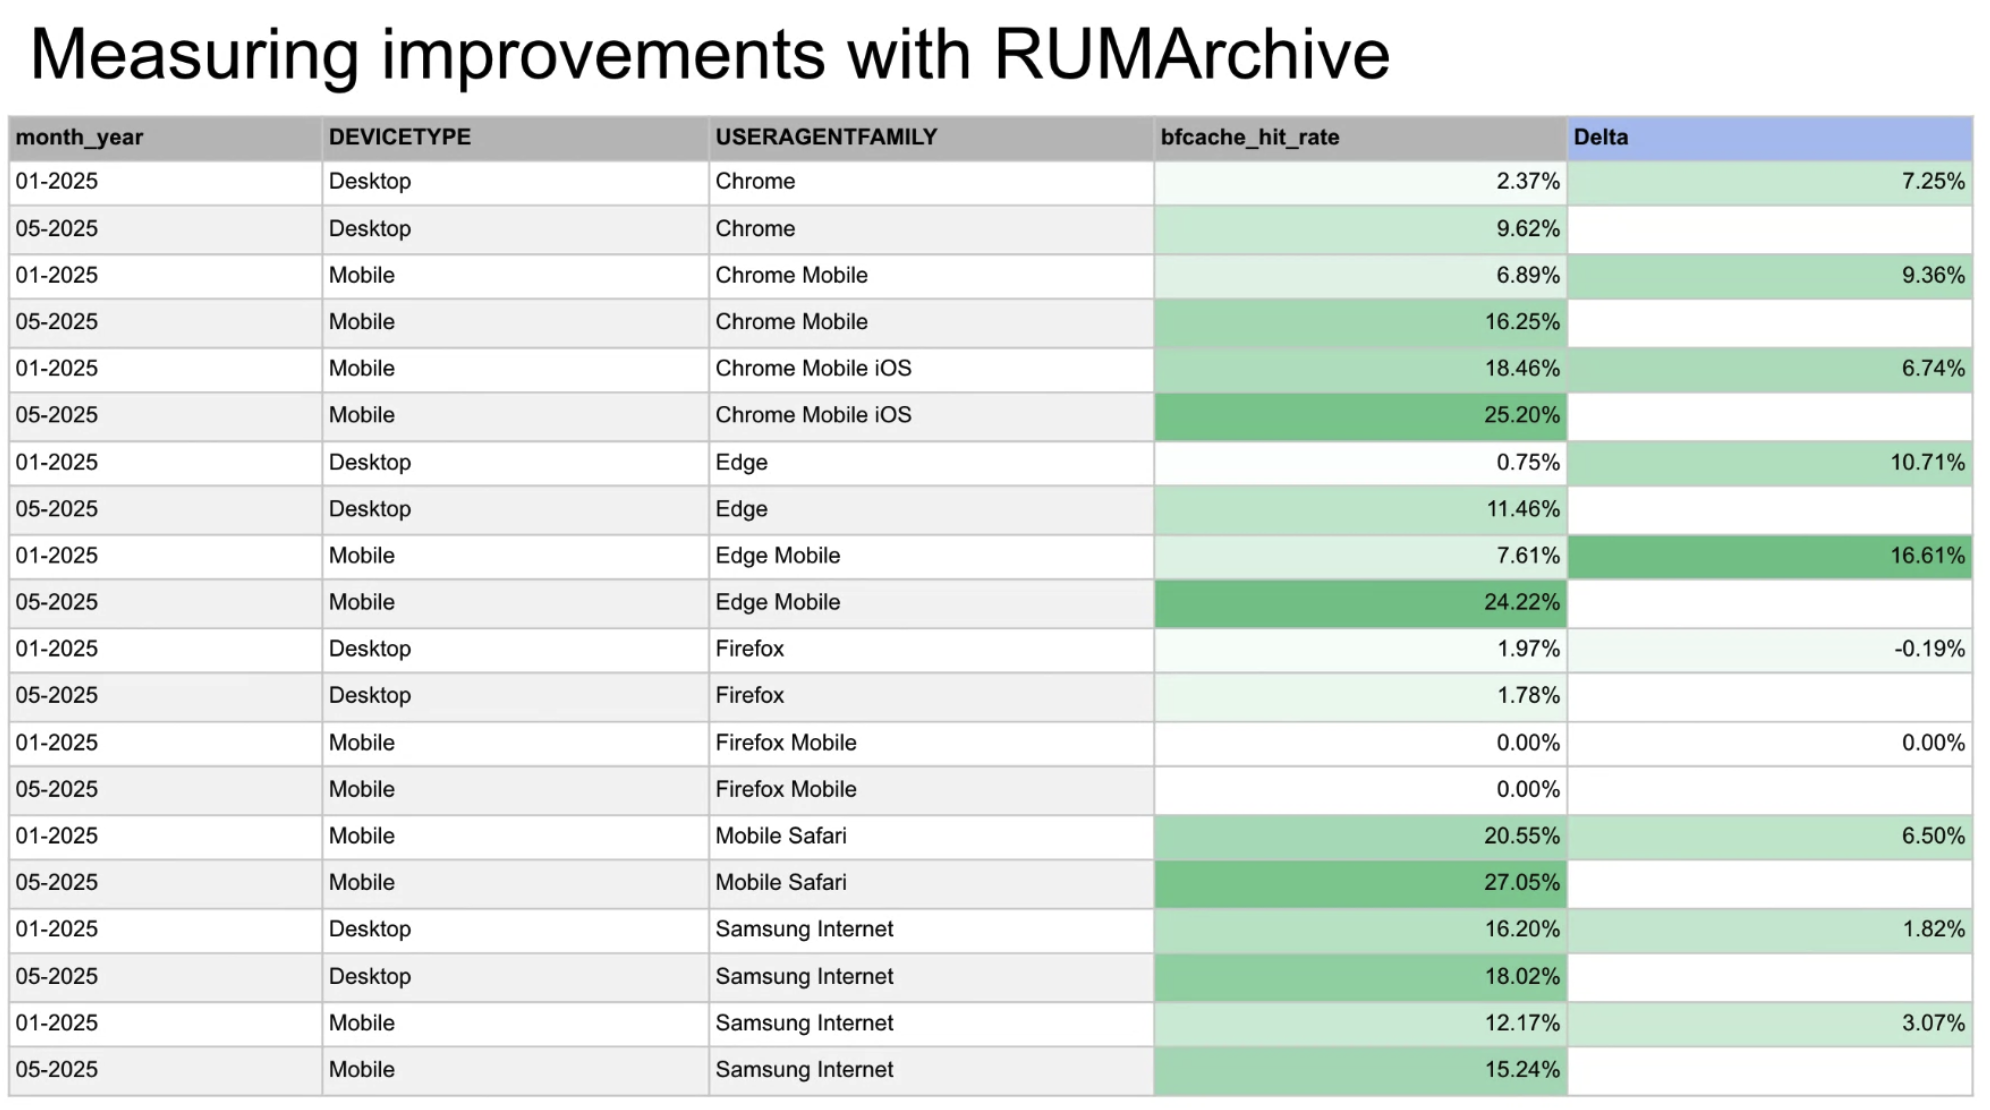Click 'Samsung Internet' in the 05-2025 Mobile row

click(804, 1070)
